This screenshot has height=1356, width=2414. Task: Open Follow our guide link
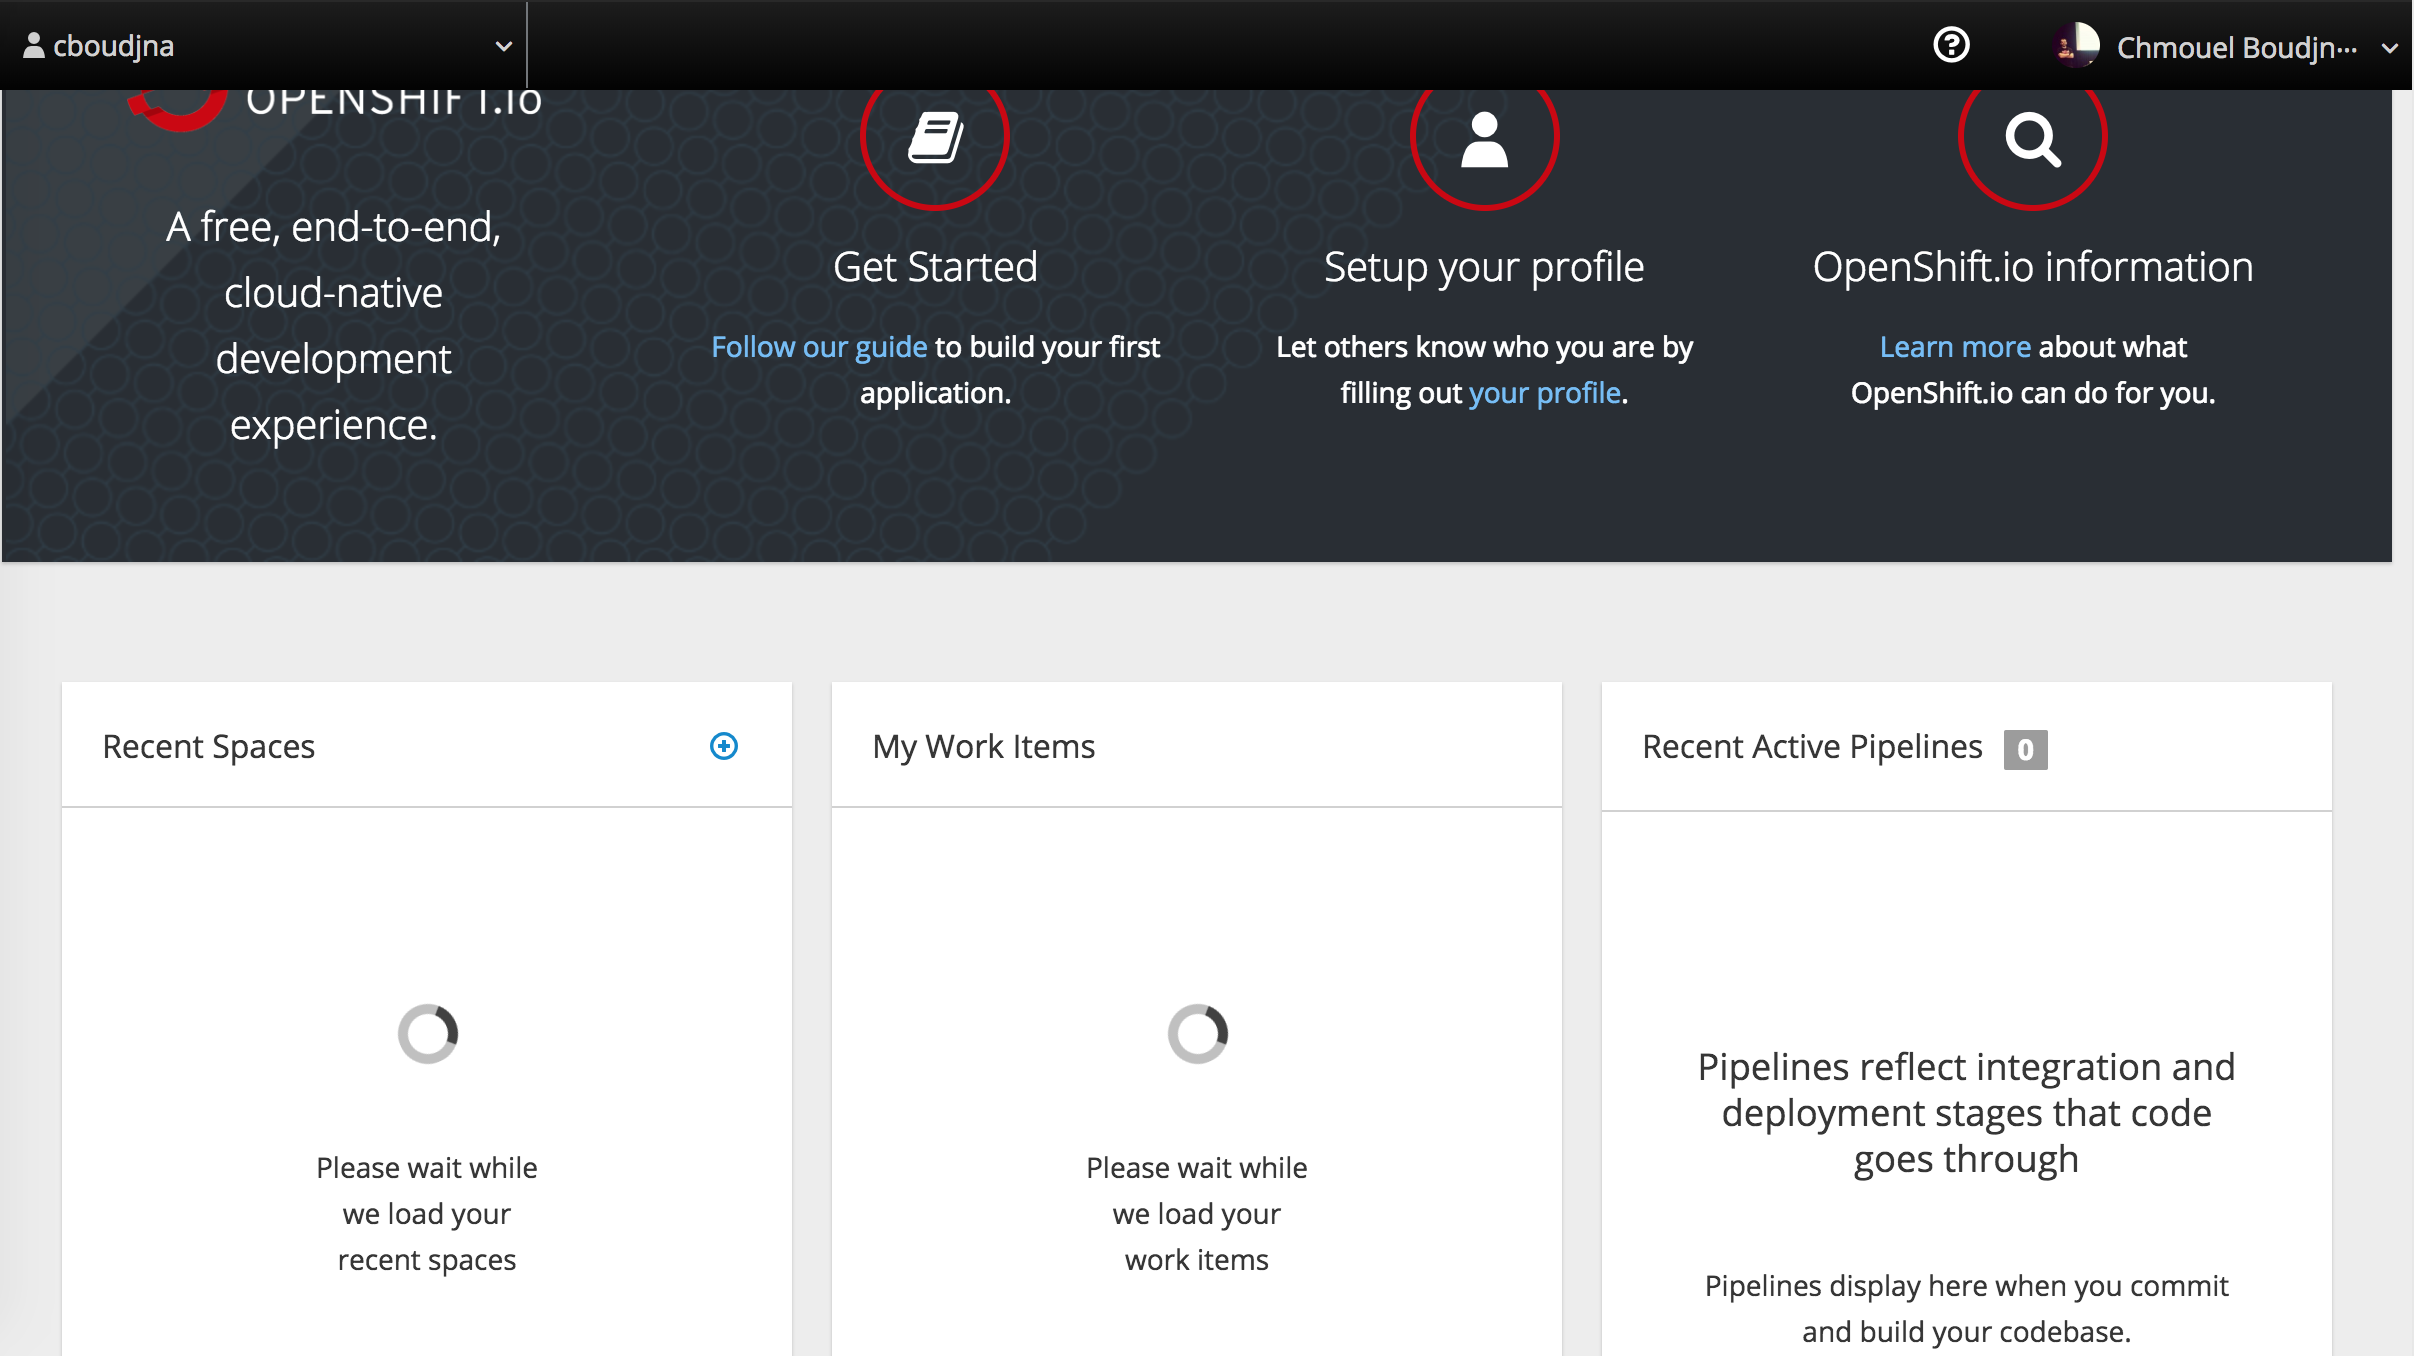[818, 347]
